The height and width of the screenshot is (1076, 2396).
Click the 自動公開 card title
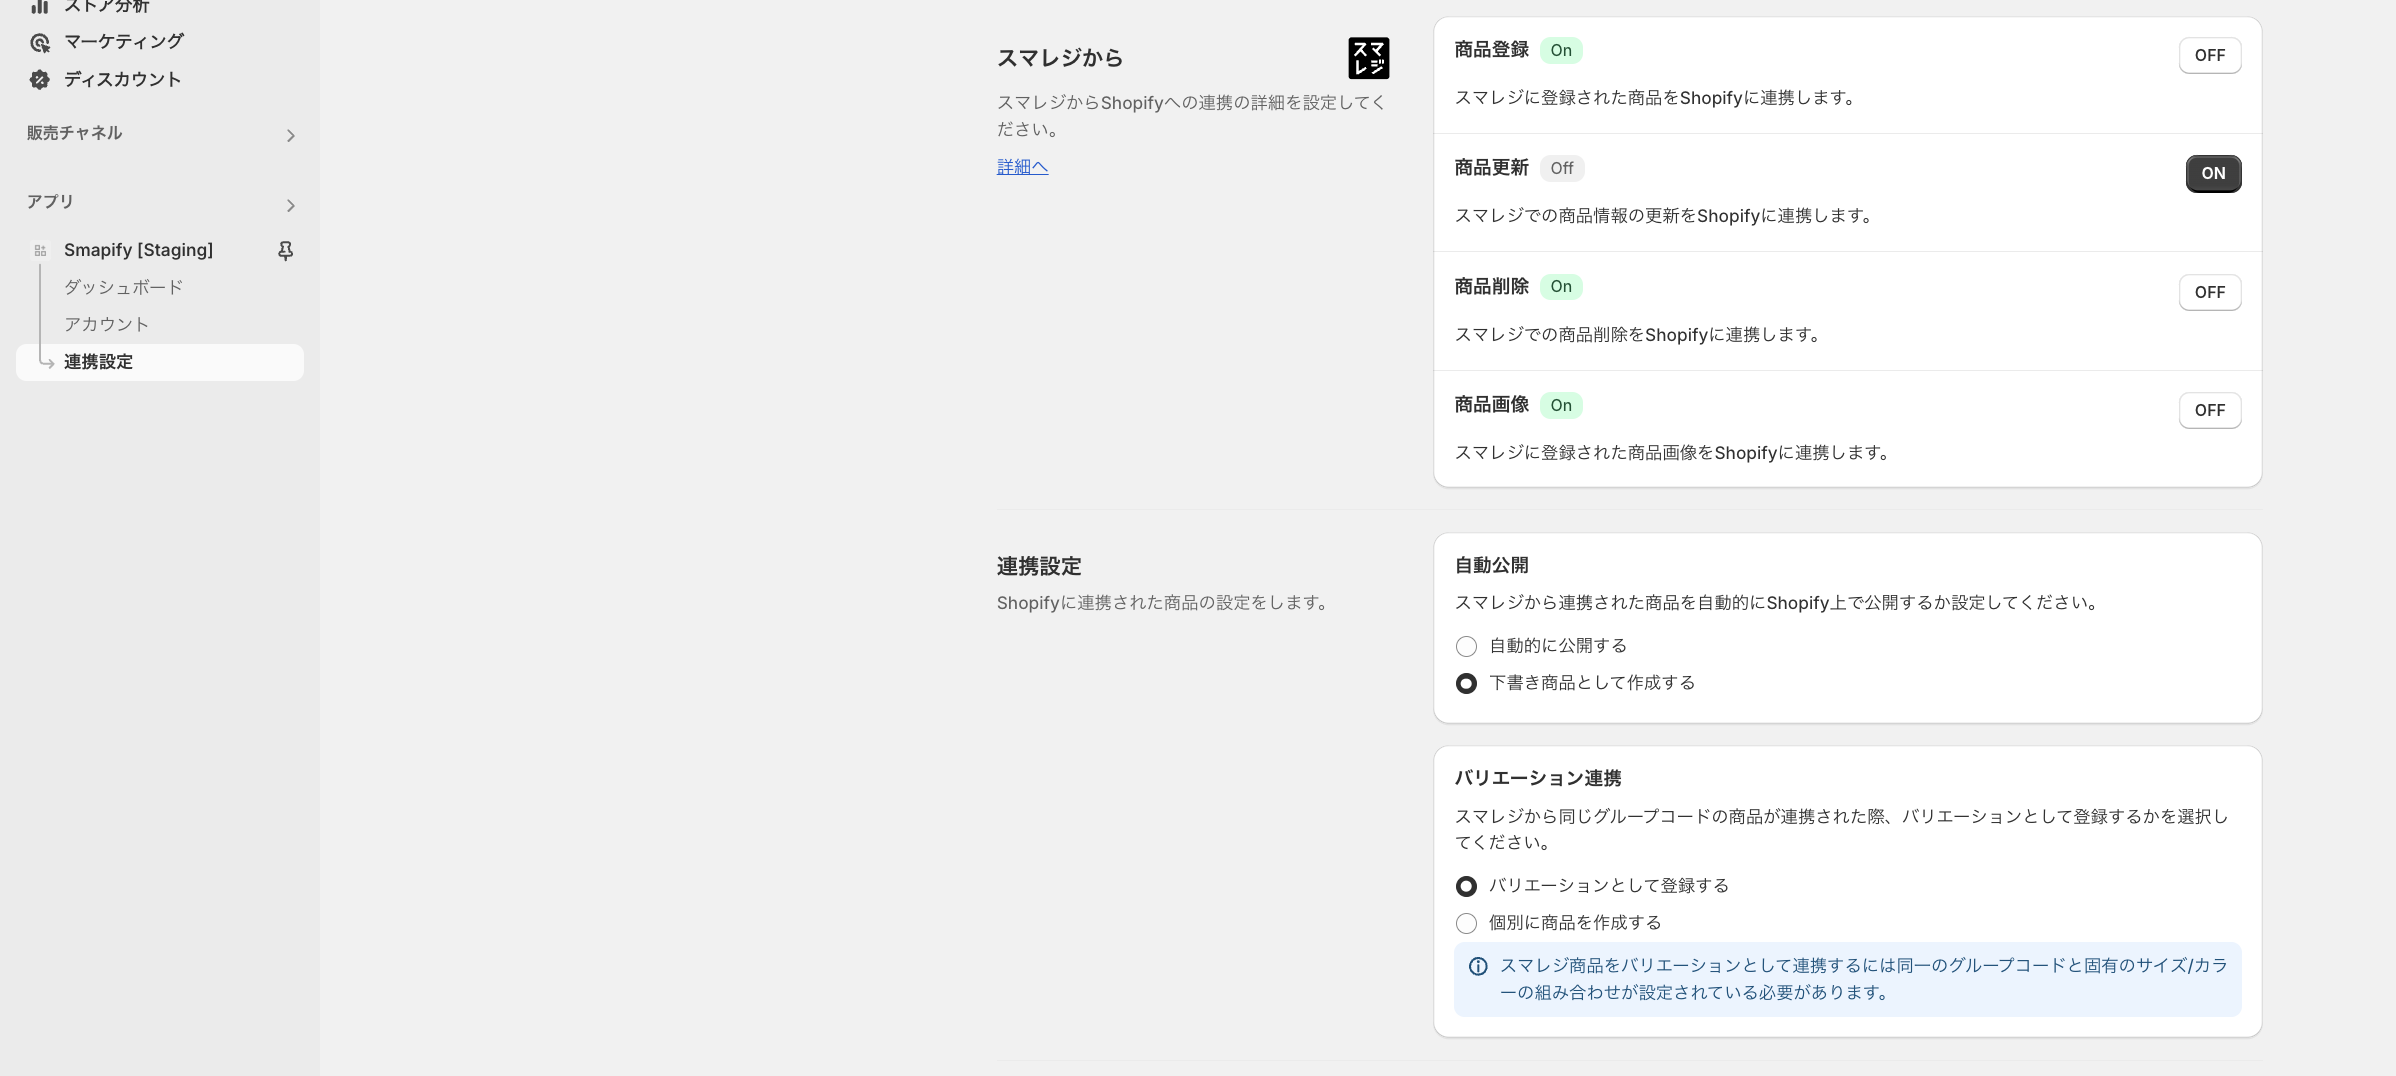coord(1491,565)
